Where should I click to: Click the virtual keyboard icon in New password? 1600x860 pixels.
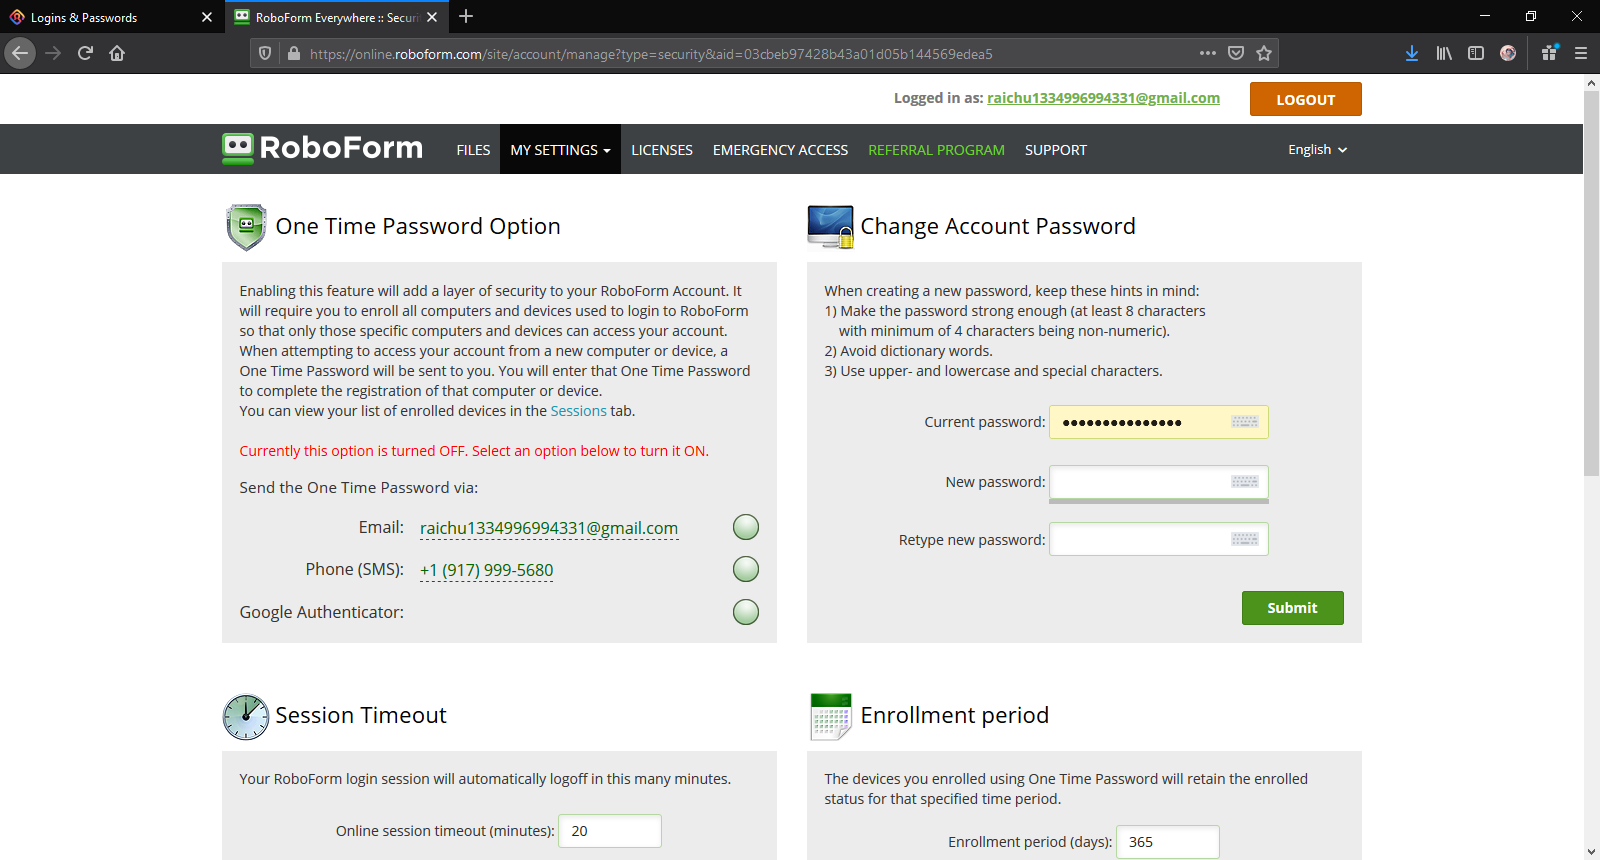pos(1245,482)
